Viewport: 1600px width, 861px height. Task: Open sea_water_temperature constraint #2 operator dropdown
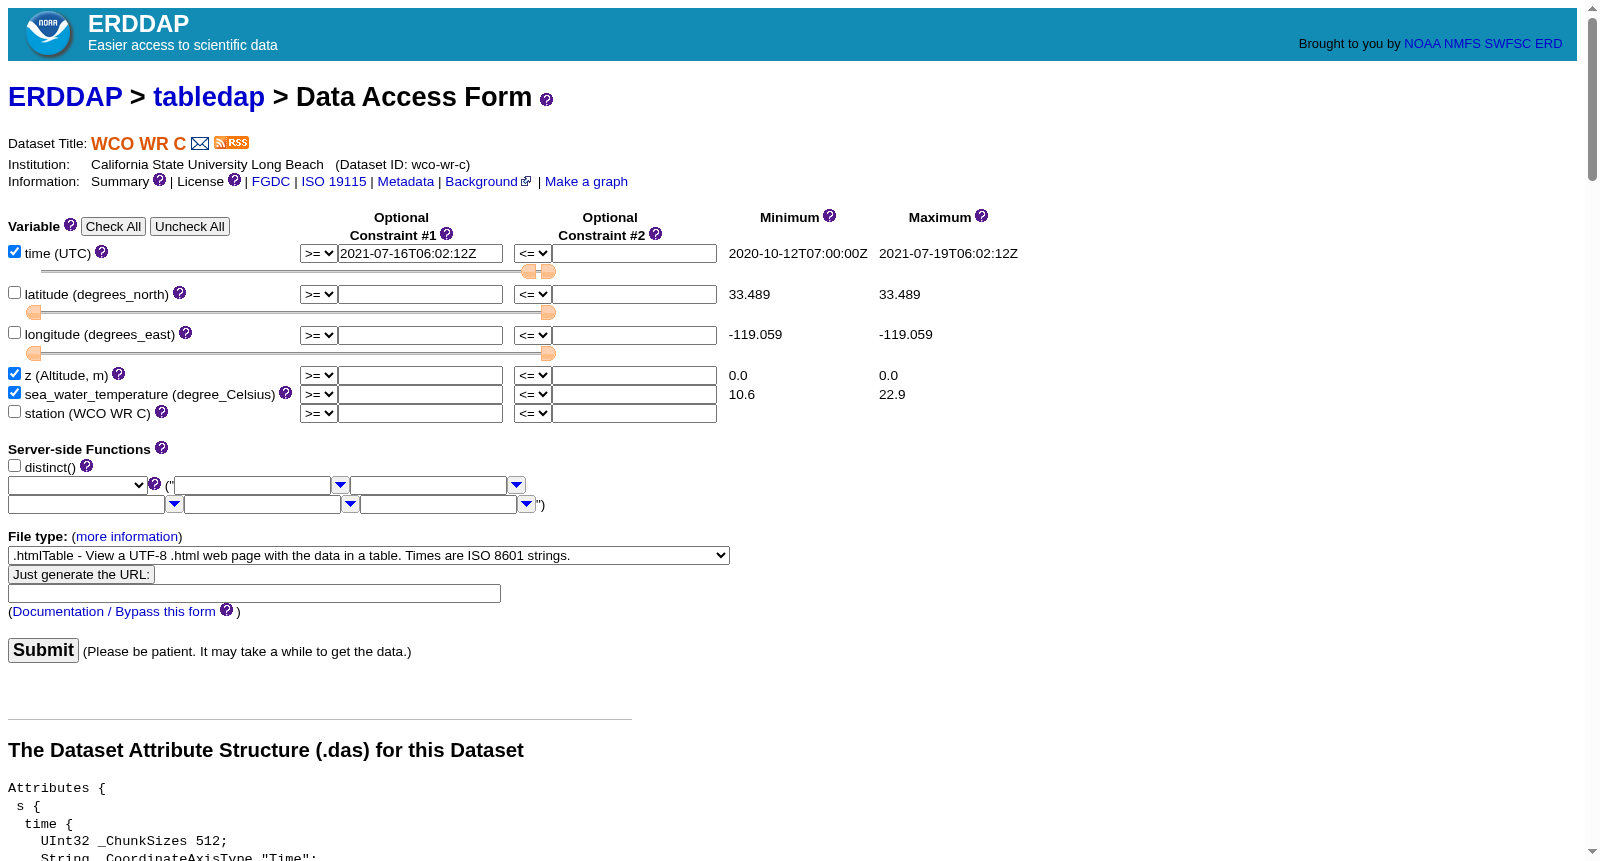[532, 395]
